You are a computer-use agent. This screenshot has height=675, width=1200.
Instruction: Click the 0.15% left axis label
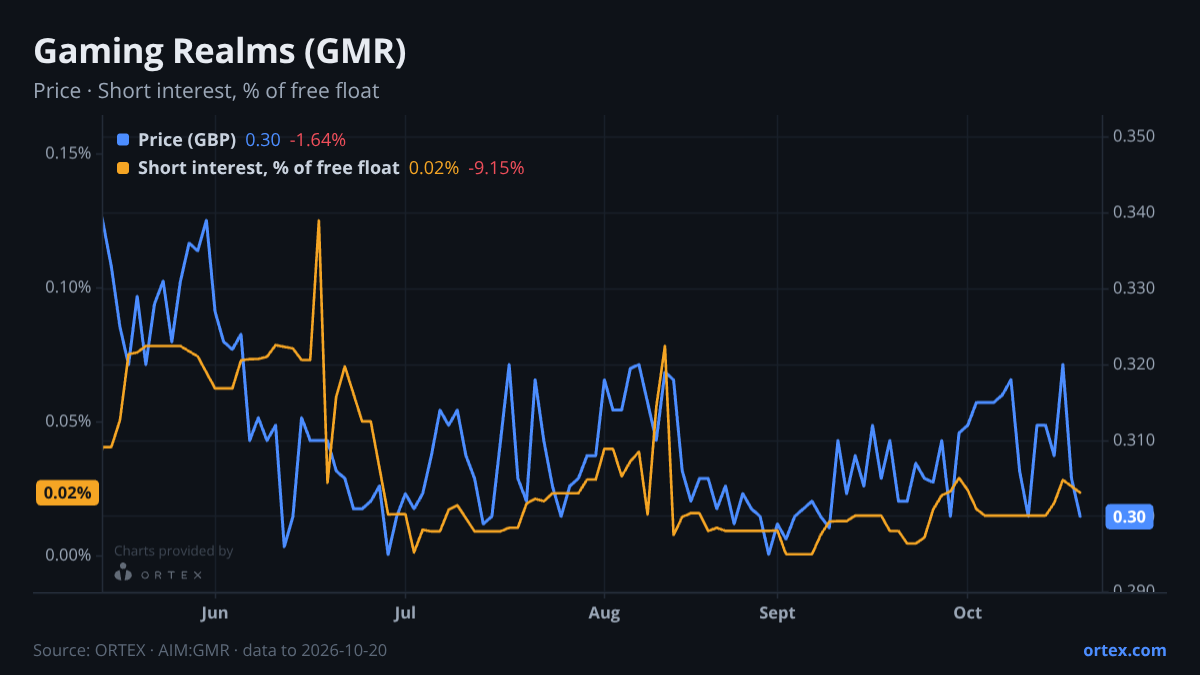pos(68,153)
